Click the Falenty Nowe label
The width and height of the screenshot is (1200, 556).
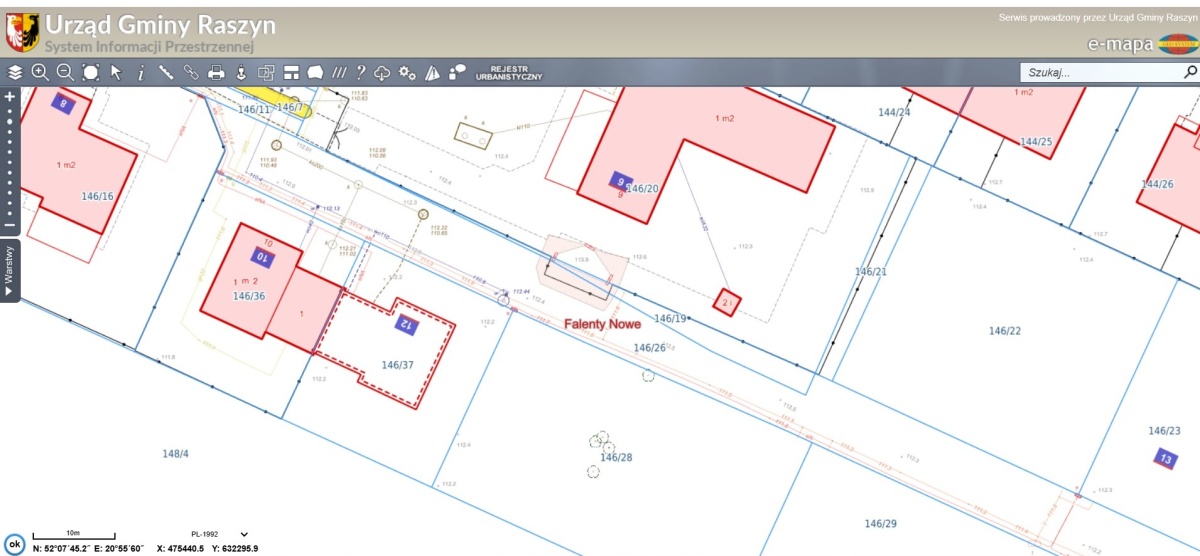[601, 324]
